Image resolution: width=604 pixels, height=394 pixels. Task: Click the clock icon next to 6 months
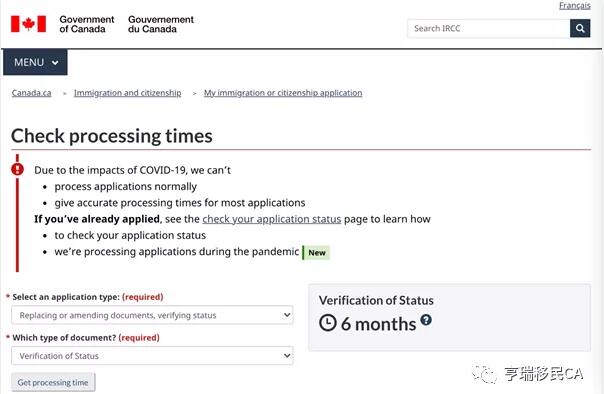point(328,323)
